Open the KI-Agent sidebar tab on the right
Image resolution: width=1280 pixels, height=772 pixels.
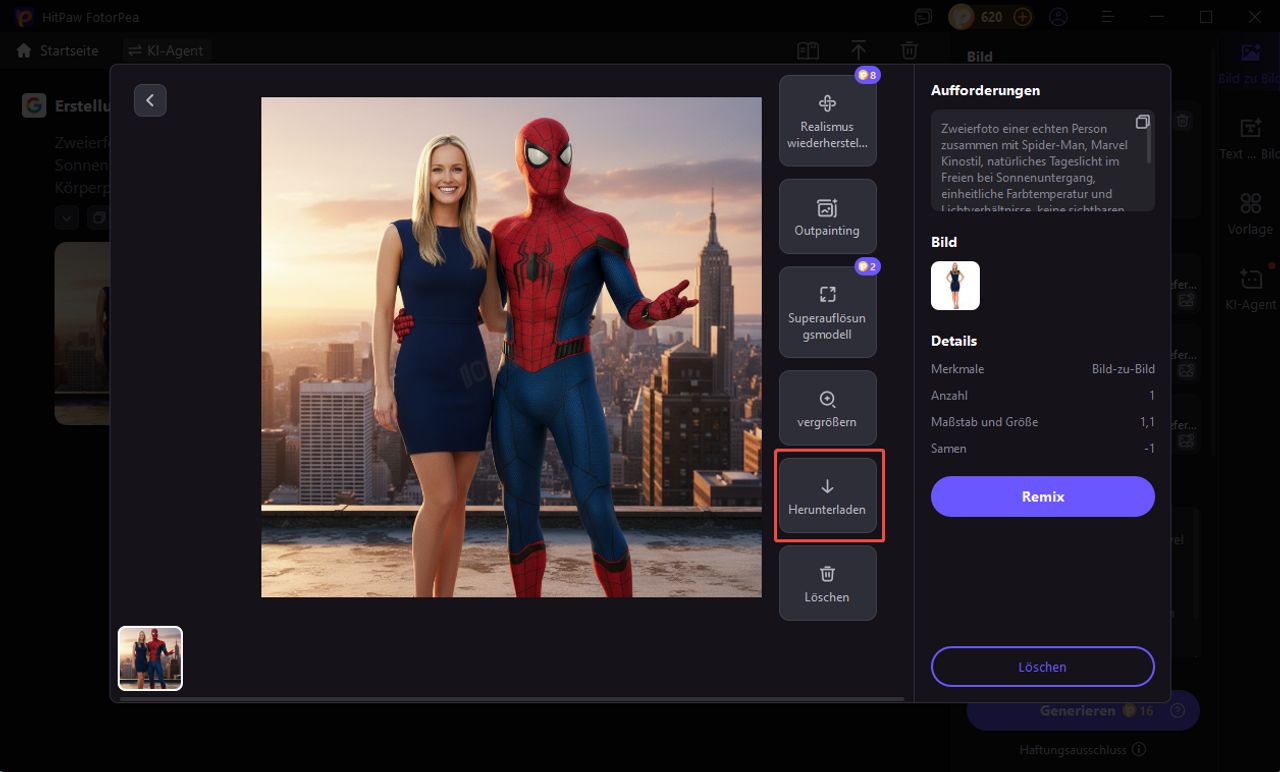[1250, 290]
